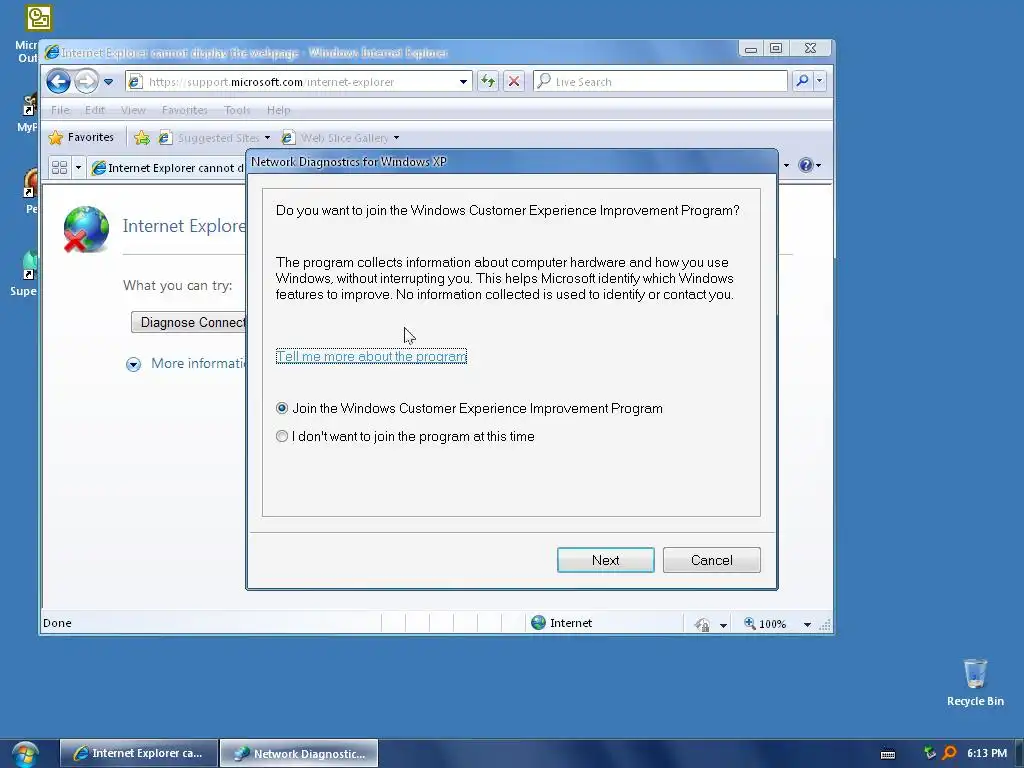Screen dimensions: 1024x768
Task: Click the Forward arrow in Internet Explorer
Action: pos(86,82)
